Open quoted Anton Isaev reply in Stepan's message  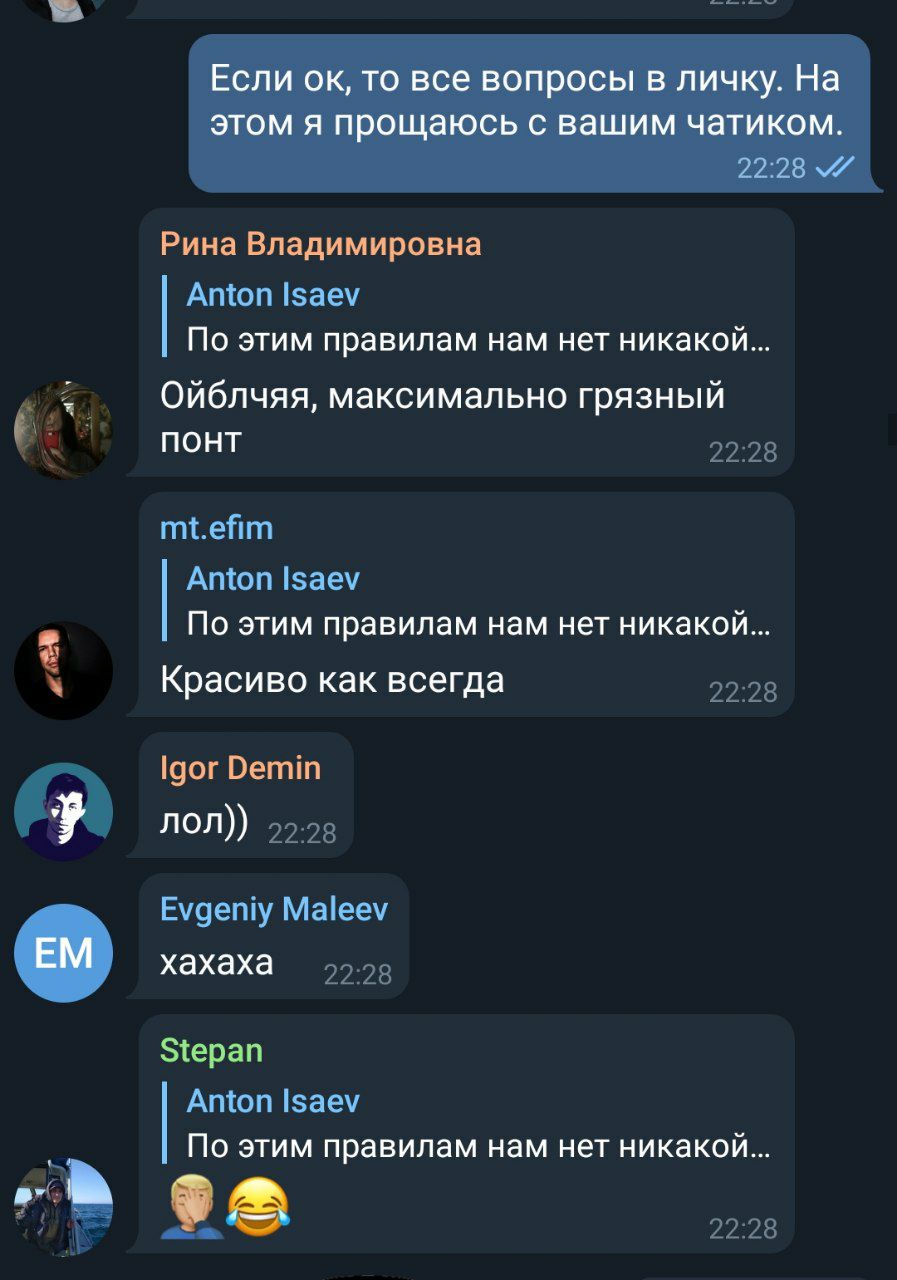tap(468, 1123)
